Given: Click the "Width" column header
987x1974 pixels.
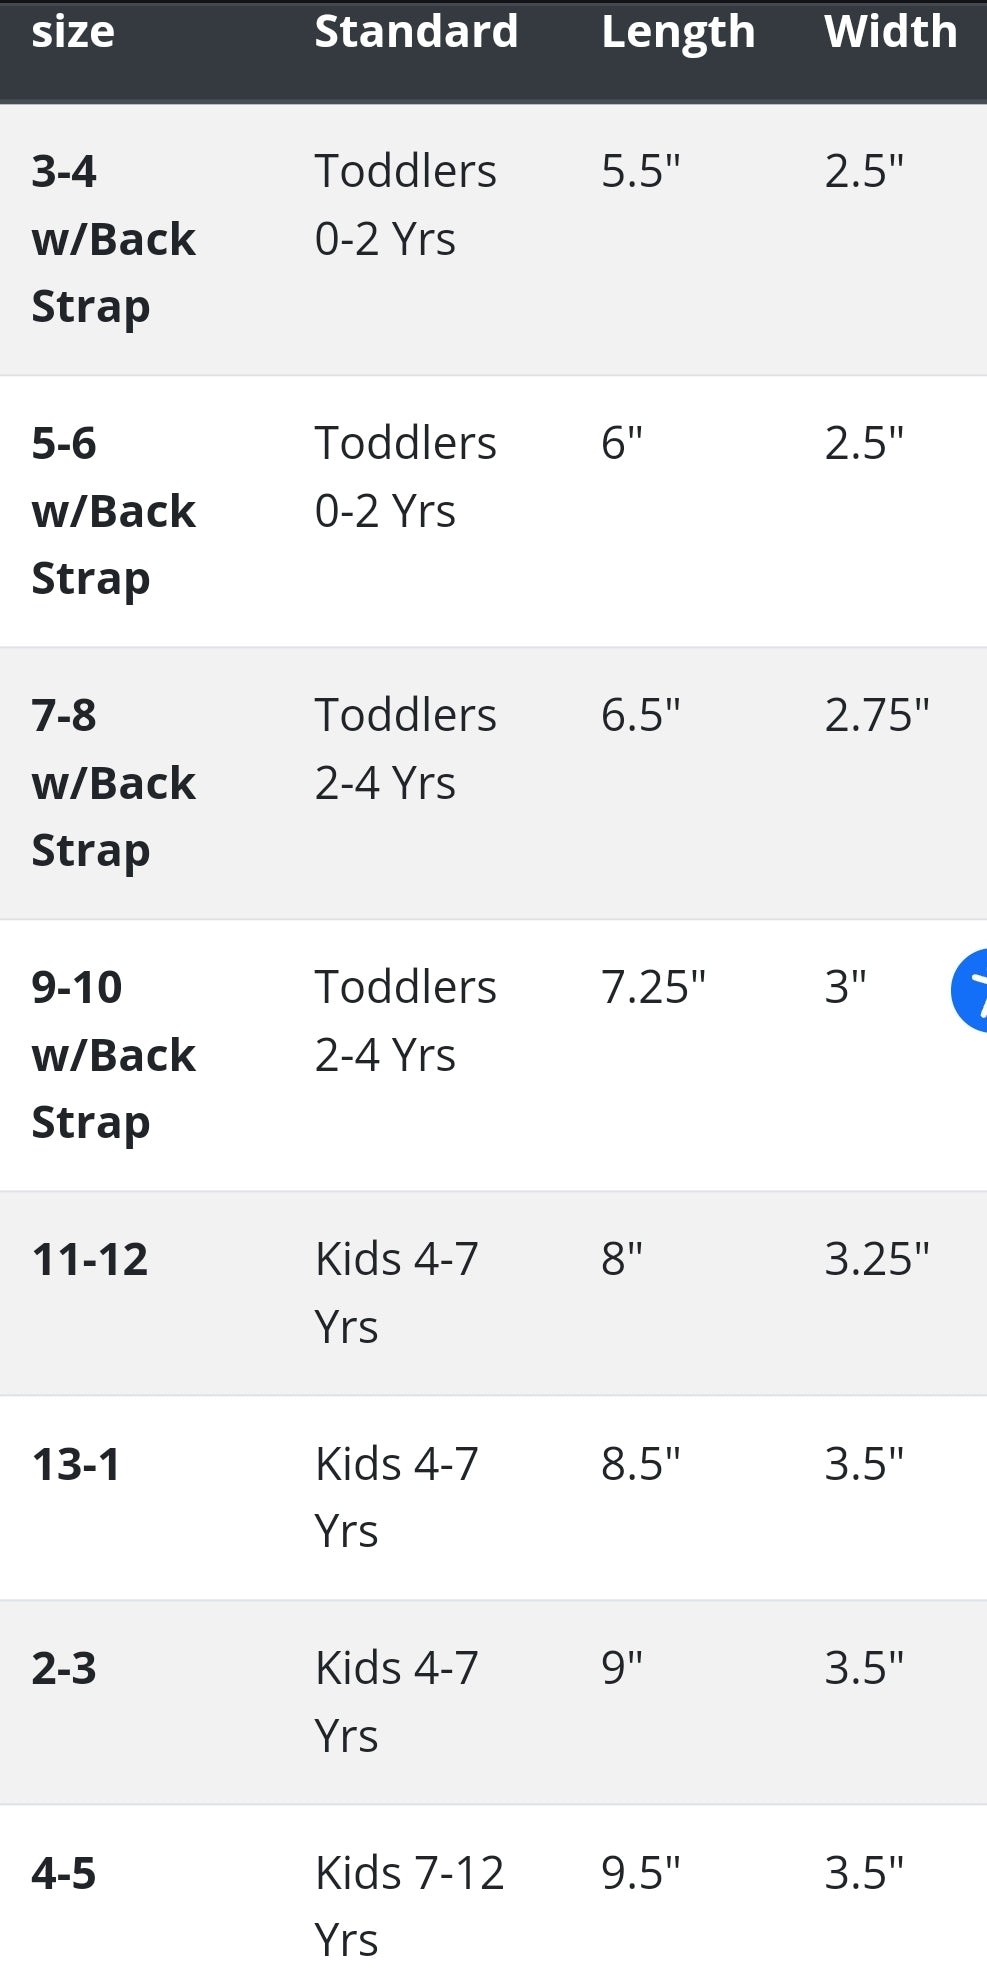Looking at the screenshot, I should (890, 32).
